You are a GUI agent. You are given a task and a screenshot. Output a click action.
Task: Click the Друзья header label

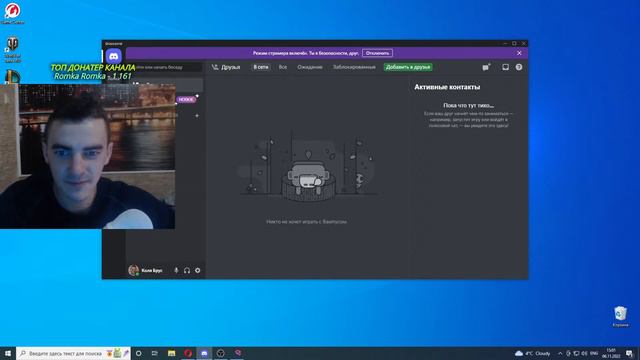pos(231,67)
